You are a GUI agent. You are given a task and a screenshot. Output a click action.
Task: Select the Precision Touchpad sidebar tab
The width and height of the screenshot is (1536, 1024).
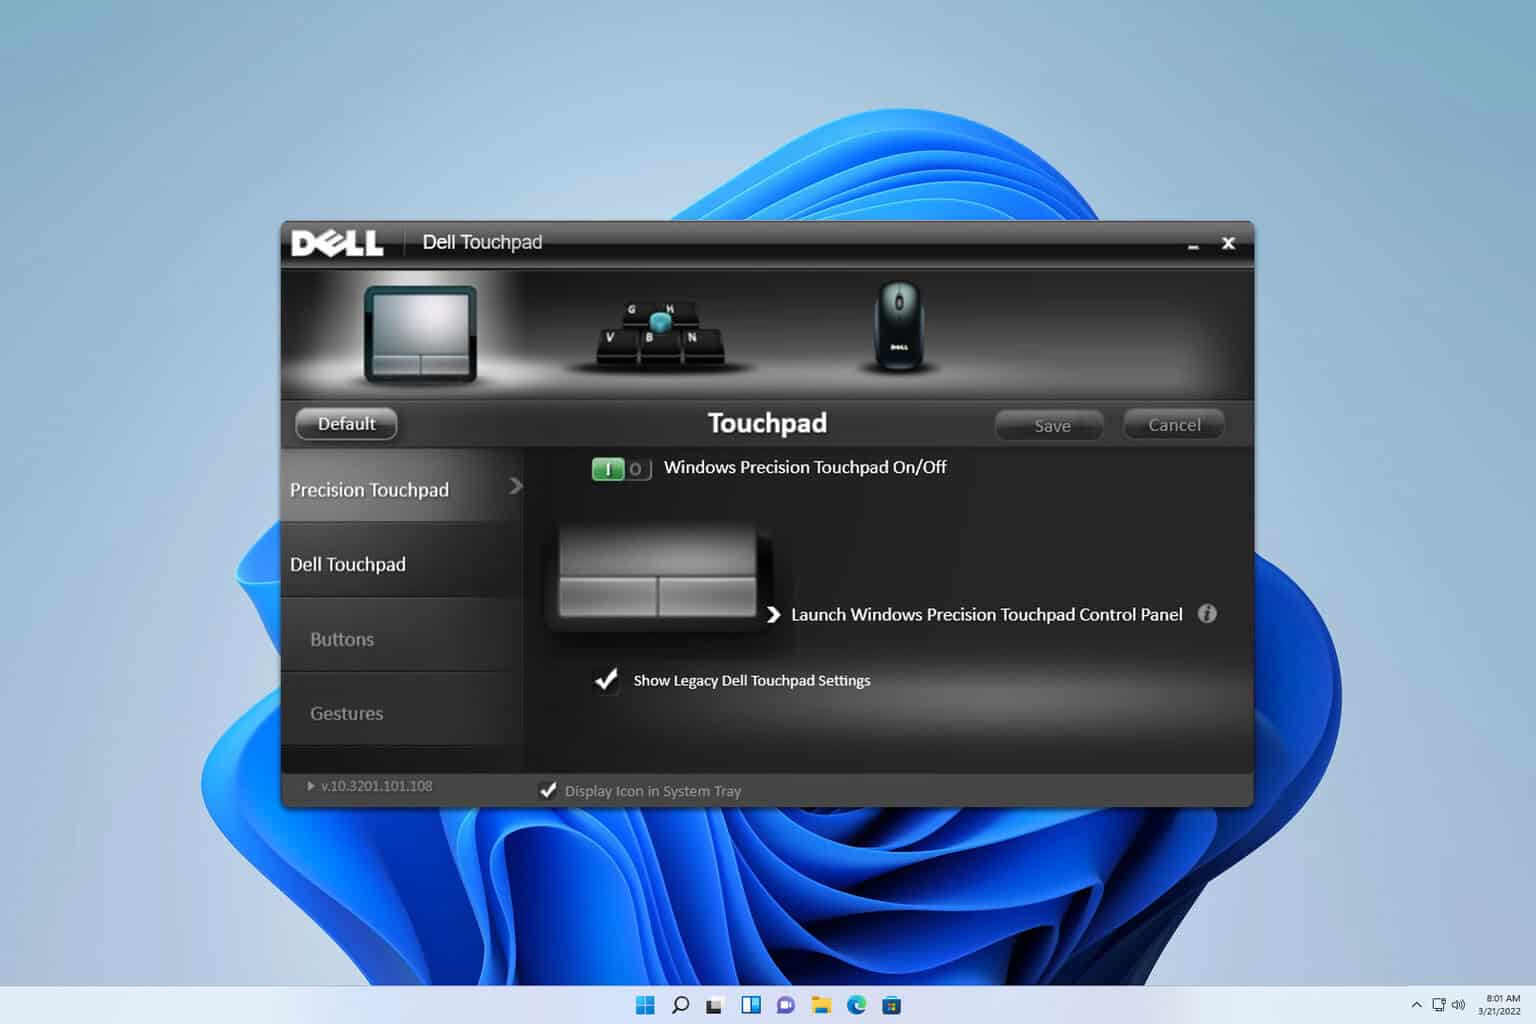click(402, 486)
